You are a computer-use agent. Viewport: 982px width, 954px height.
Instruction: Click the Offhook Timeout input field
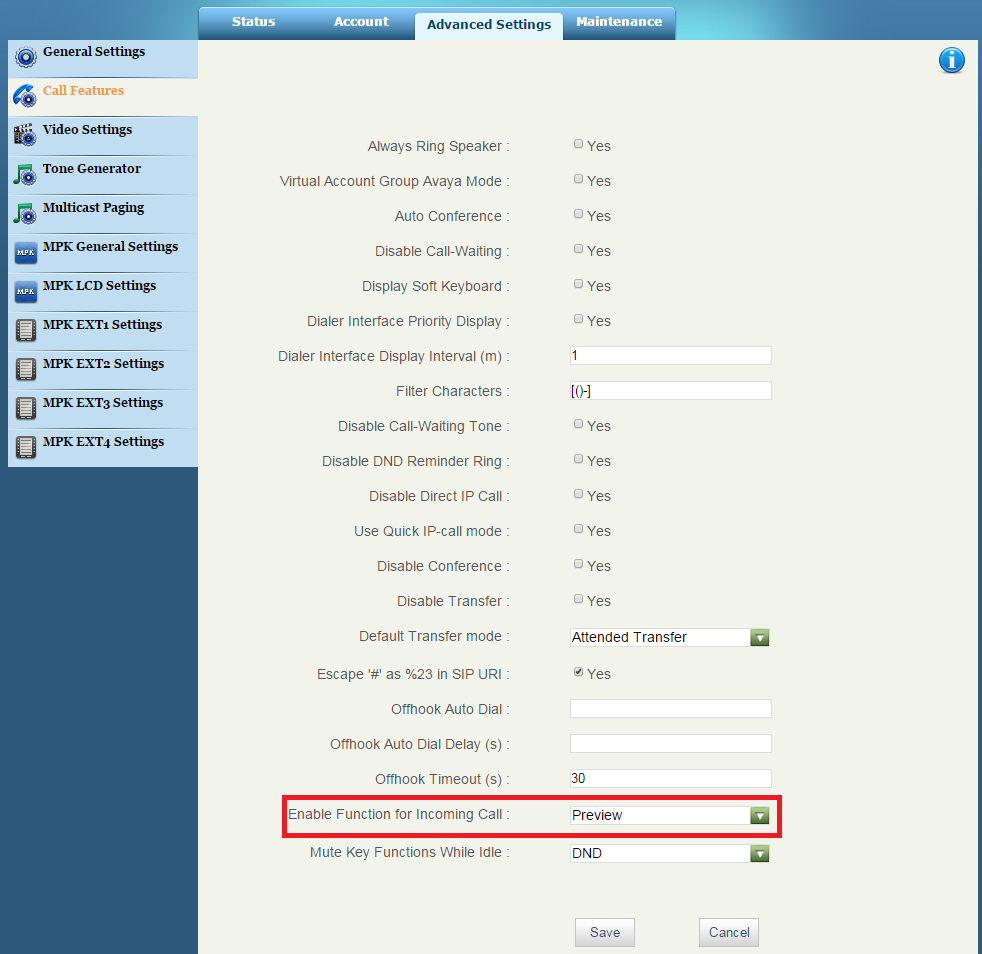pyautogui.click(x=670, y=778)
